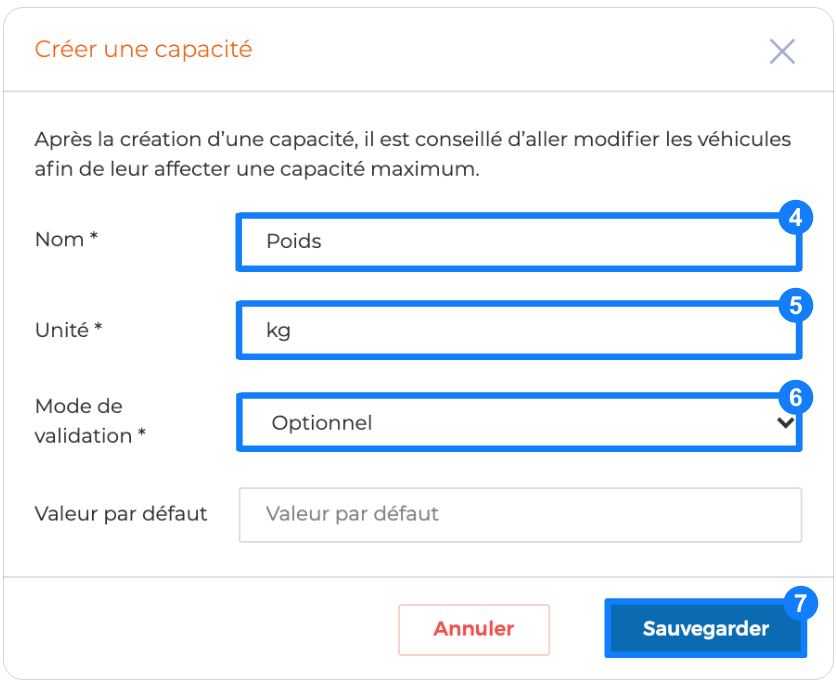Open the Mode de validation dropdown
836x687 pixels.
point(519,423)
